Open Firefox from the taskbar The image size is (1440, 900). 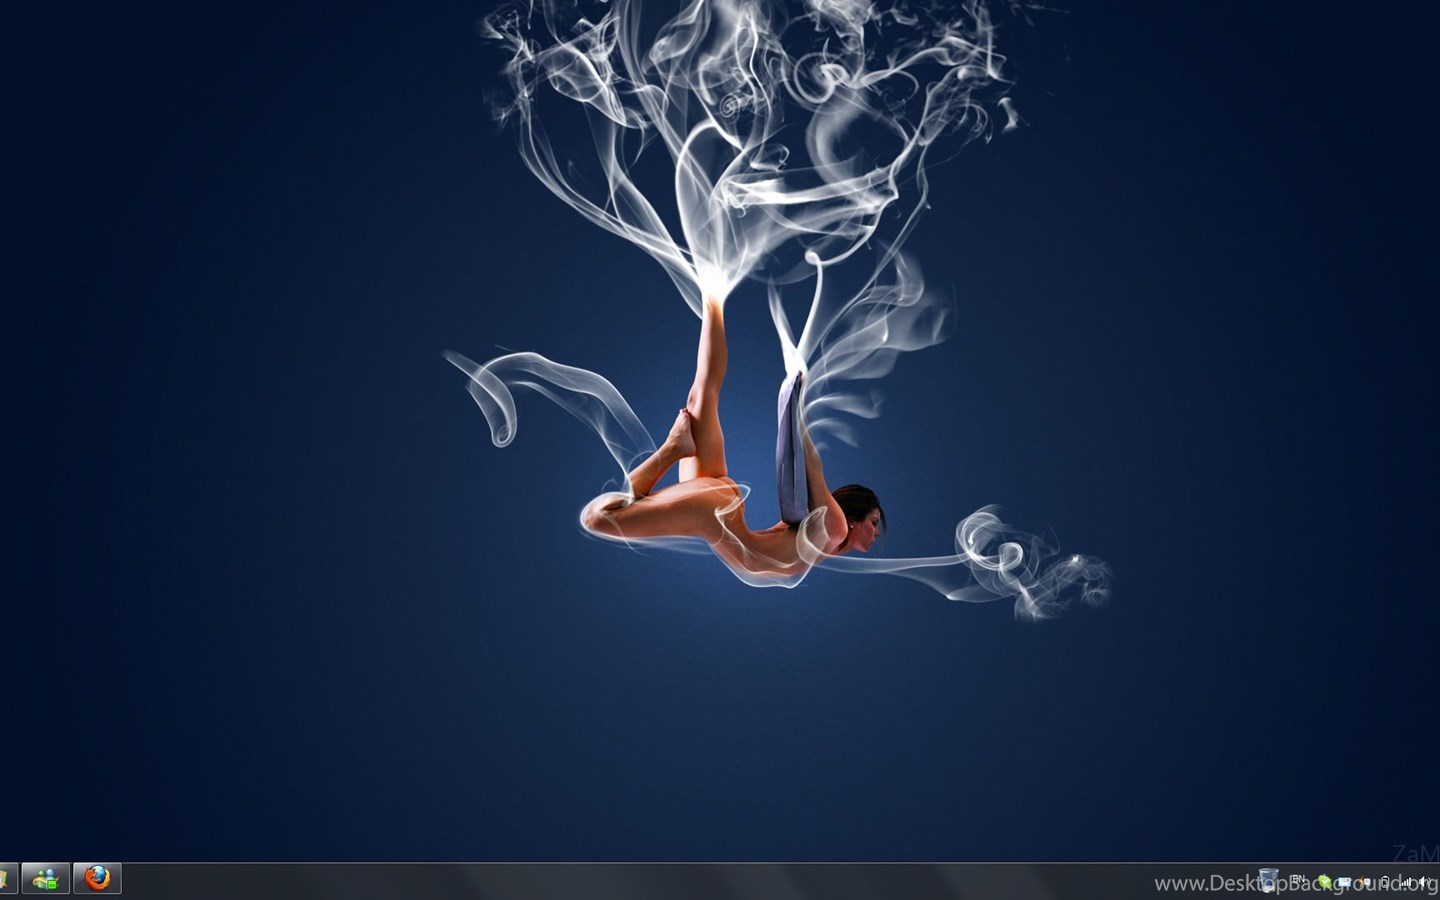click(x=97, y=879)
